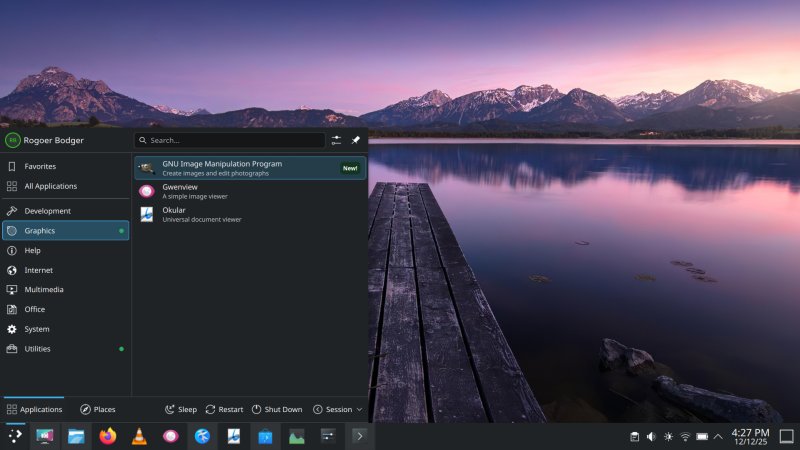Expand the taskbar overflow arrow

(x=359, y=436)
